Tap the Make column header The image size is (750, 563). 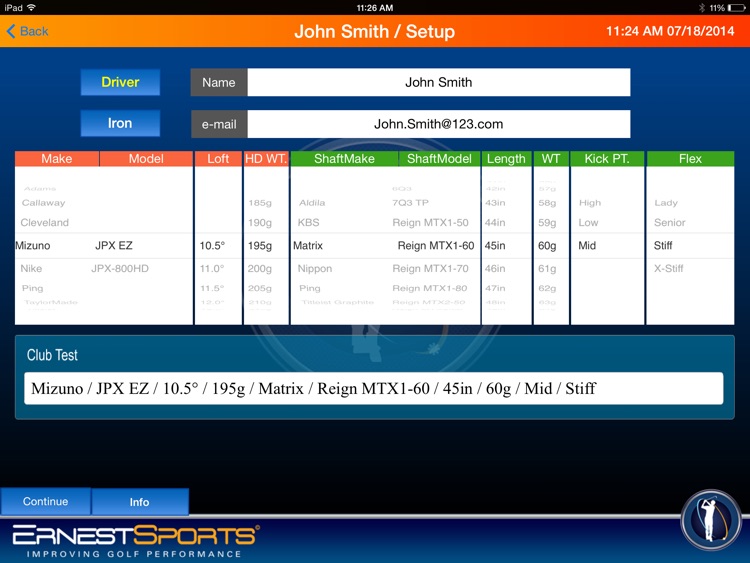pos(57,159)
